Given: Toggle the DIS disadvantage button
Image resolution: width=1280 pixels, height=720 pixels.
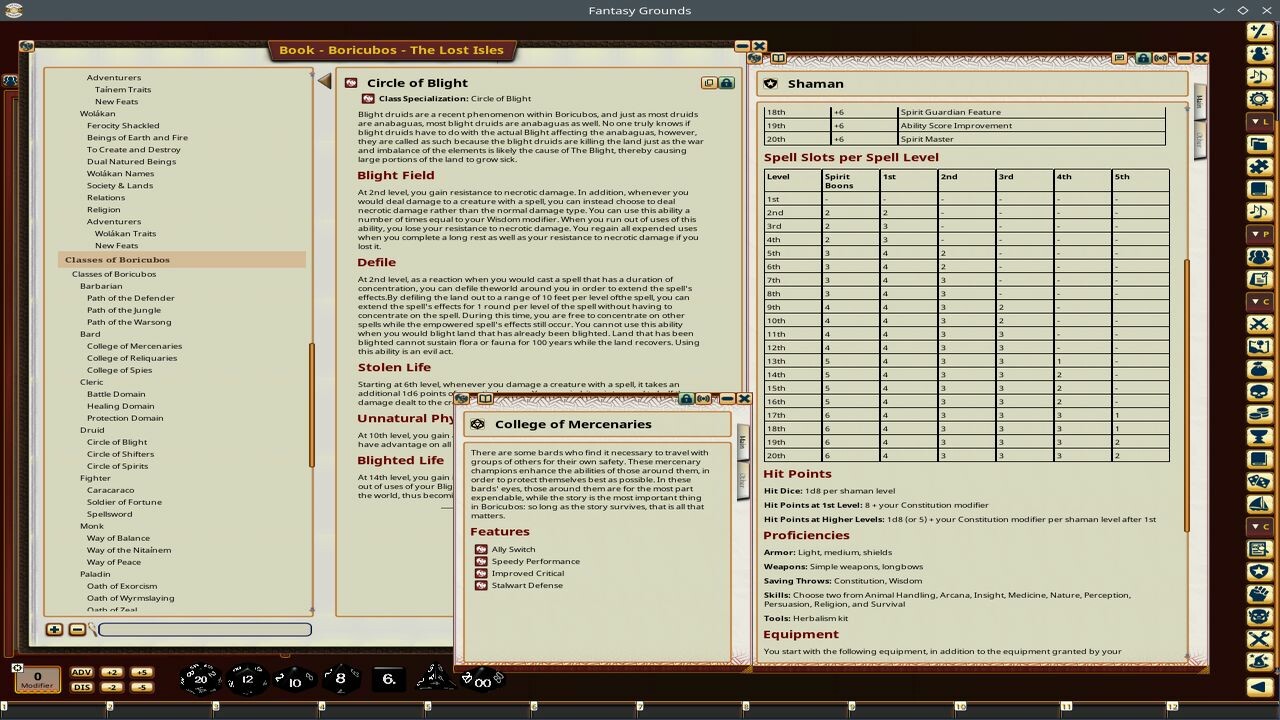Looking at the screenshot, I should [x=81, y=687].
